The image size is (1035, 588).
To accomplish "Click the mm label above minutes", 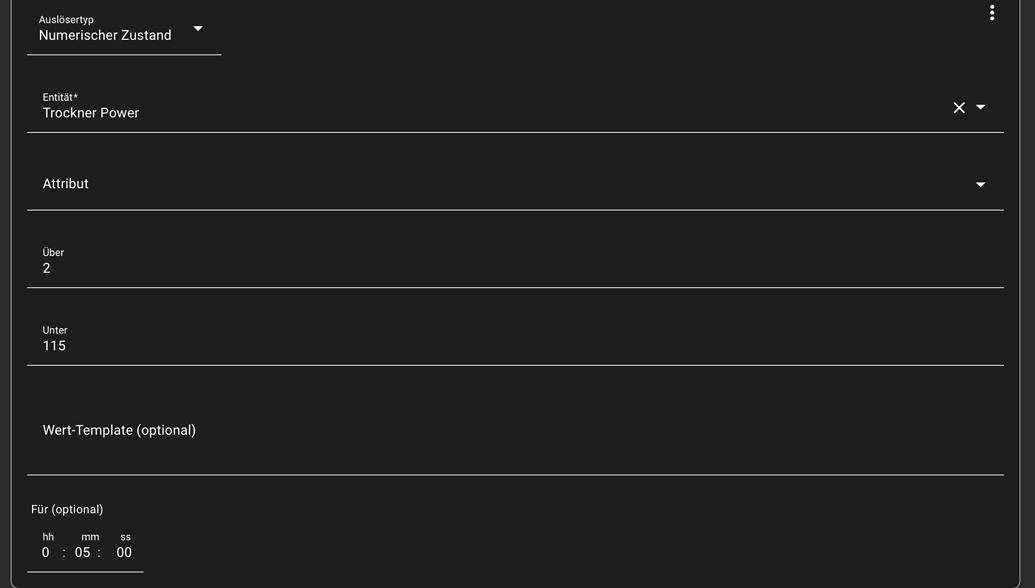I will pyautogui.click(x=90, y=537).
